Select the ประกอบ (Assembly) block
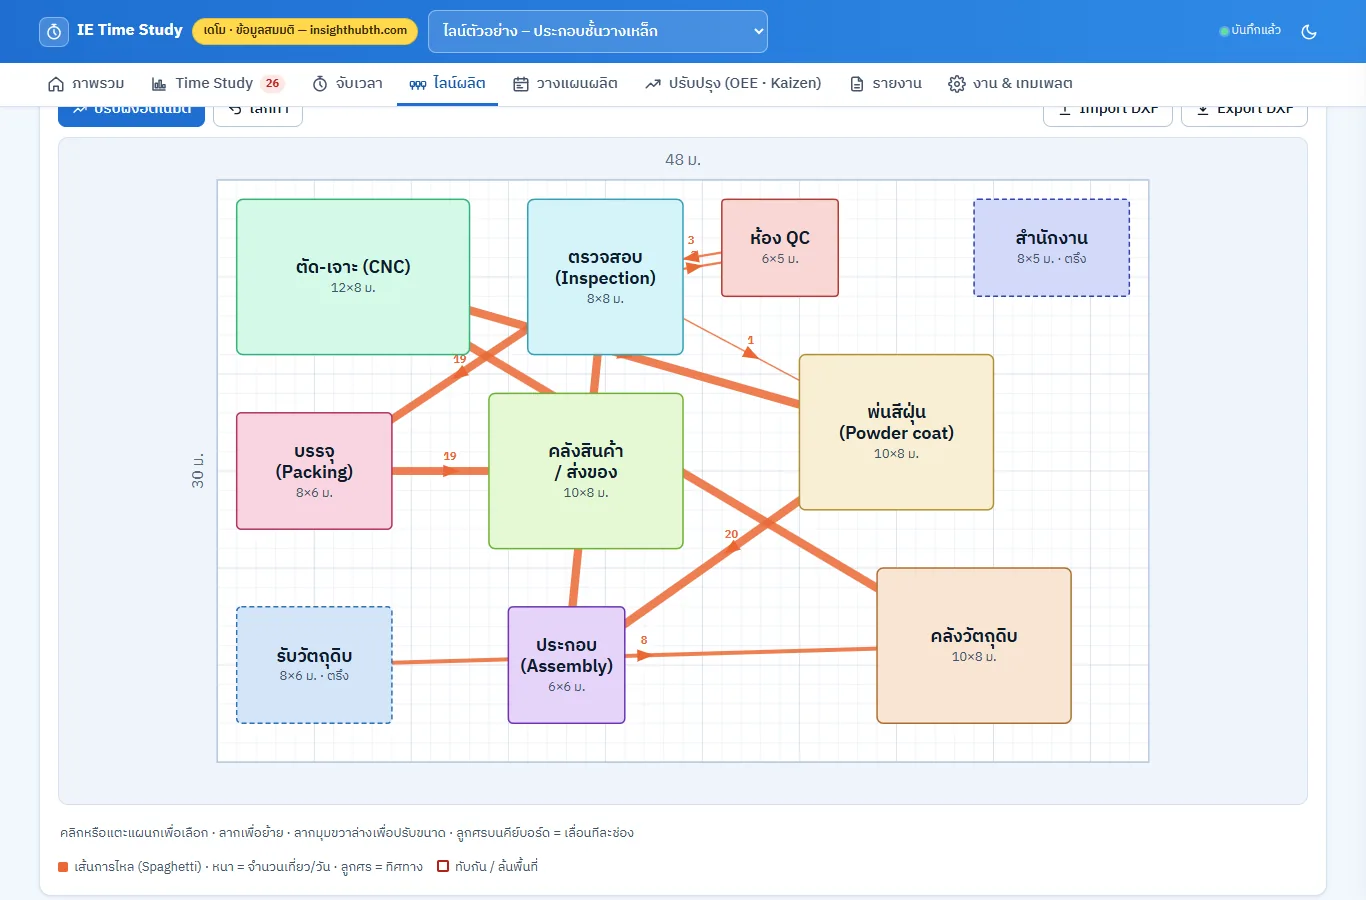The height and width of the screenshot is (900, 1366). point(566,665)
